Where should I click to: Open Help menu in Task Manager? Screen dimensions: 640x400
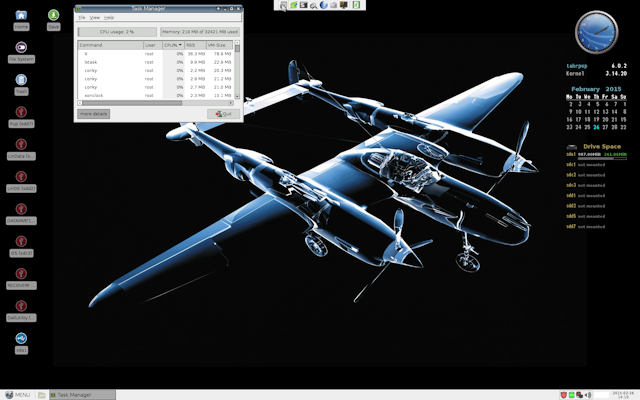coord(109,18)
